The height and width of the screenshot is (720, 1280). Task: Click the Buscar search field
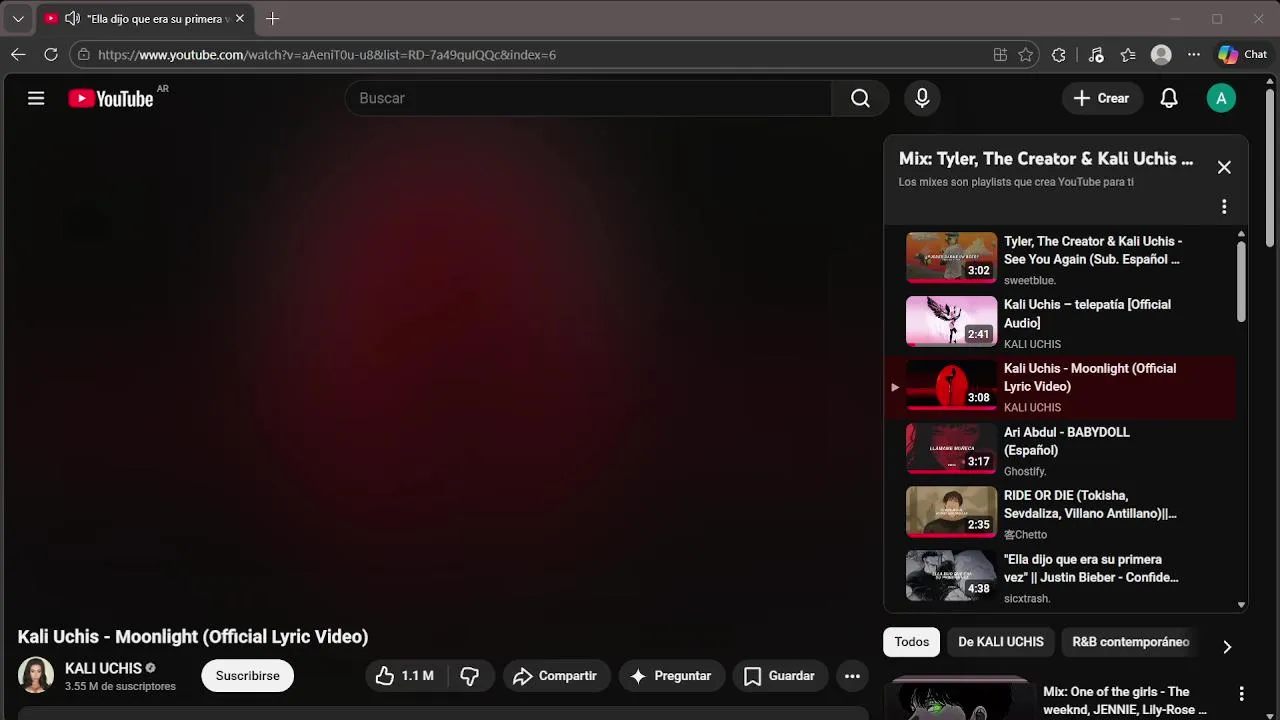coord(590,98)
